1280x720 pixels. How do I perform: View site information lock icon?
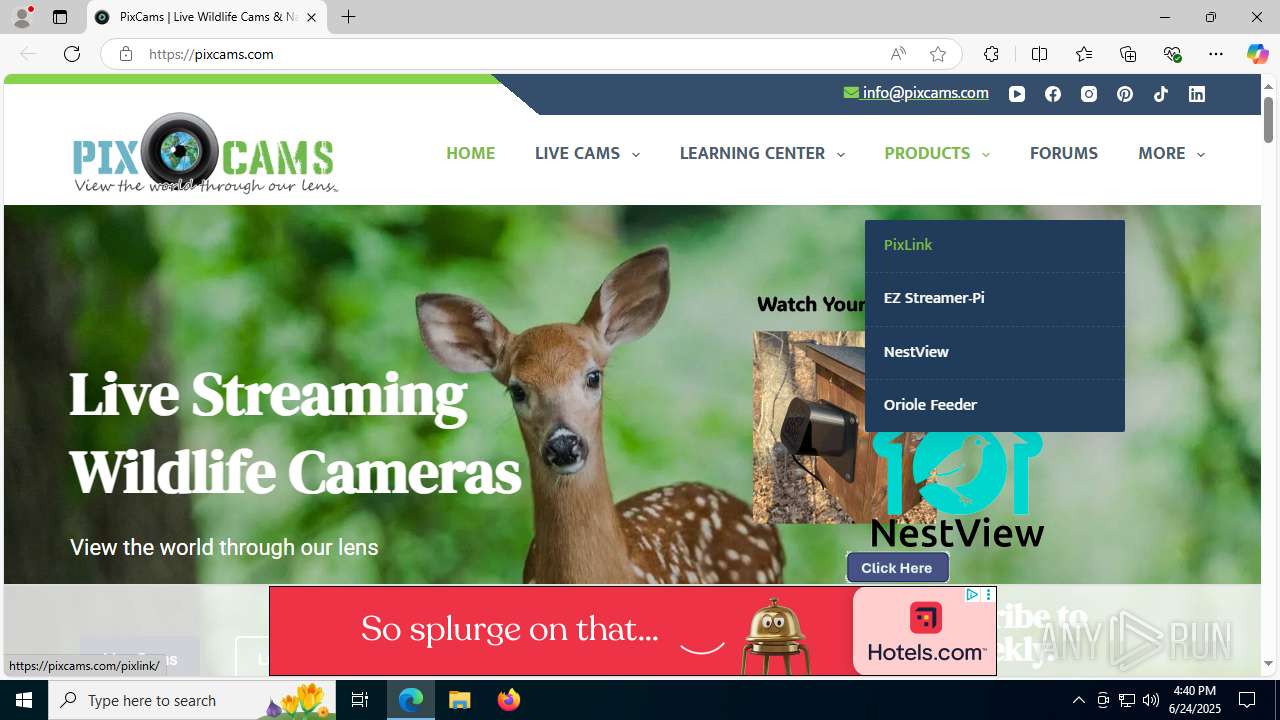coord(126,54)
